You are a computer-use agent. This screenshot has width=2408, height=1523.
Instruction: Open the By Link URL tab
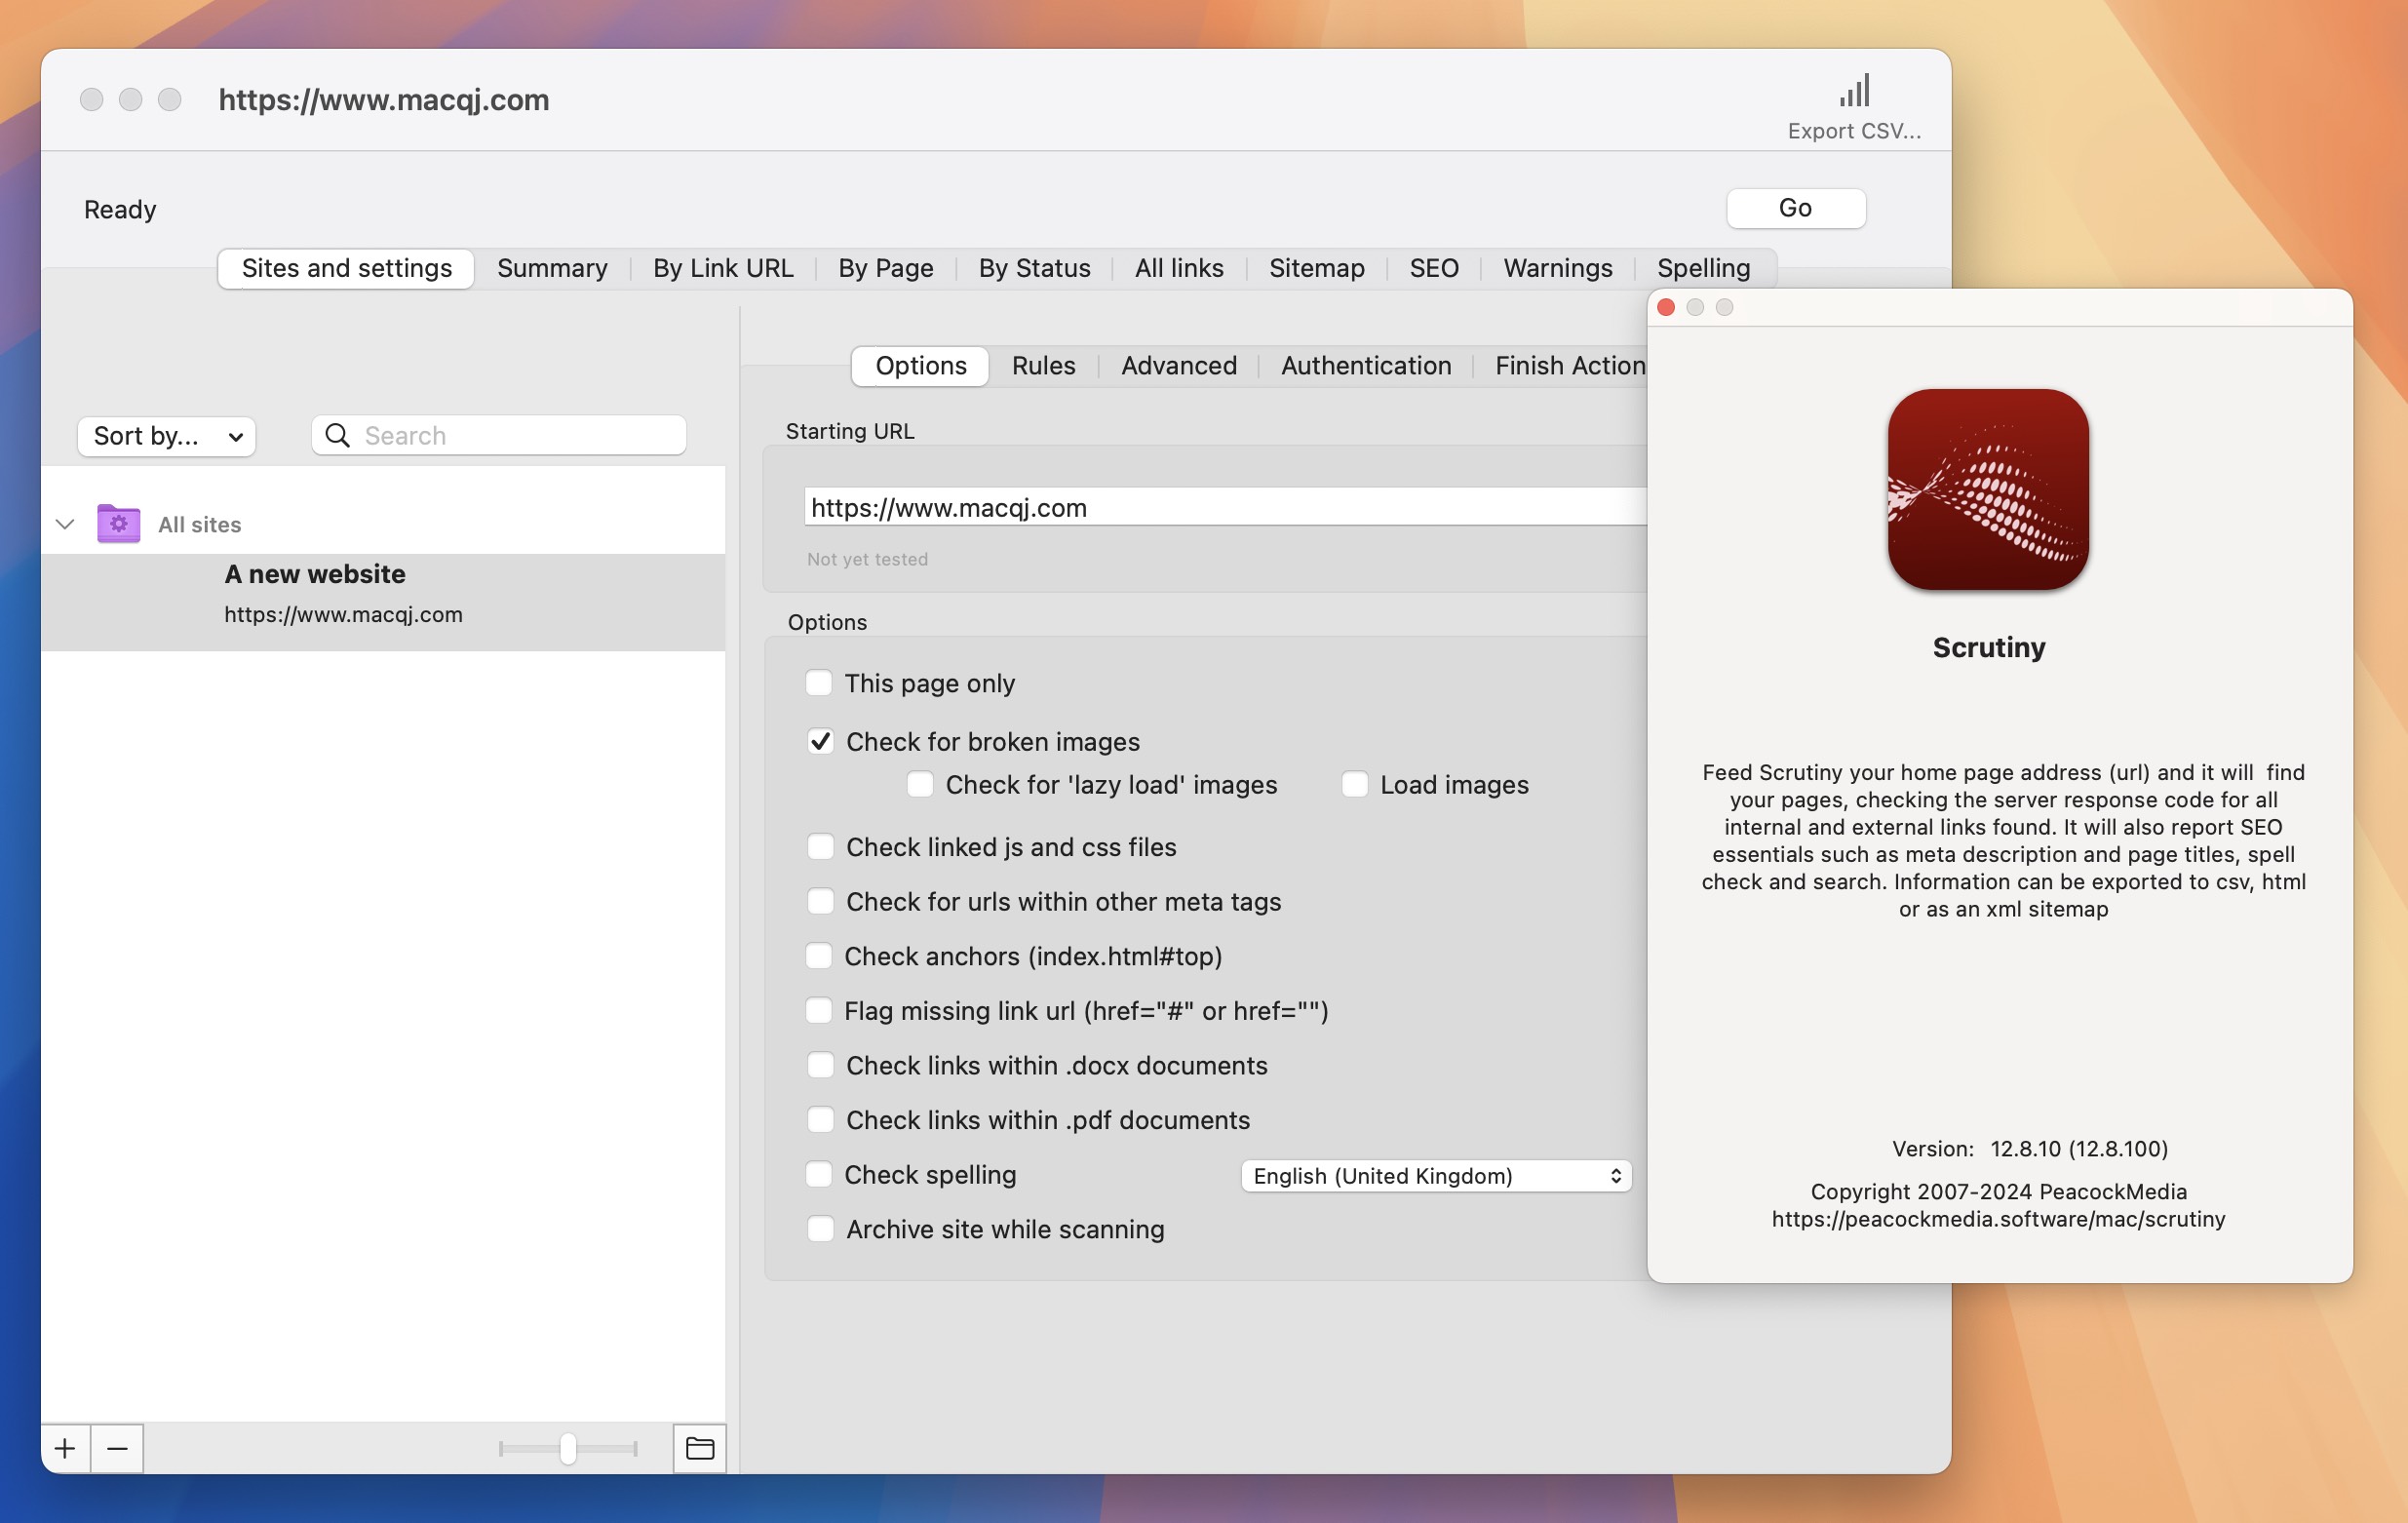723,268
